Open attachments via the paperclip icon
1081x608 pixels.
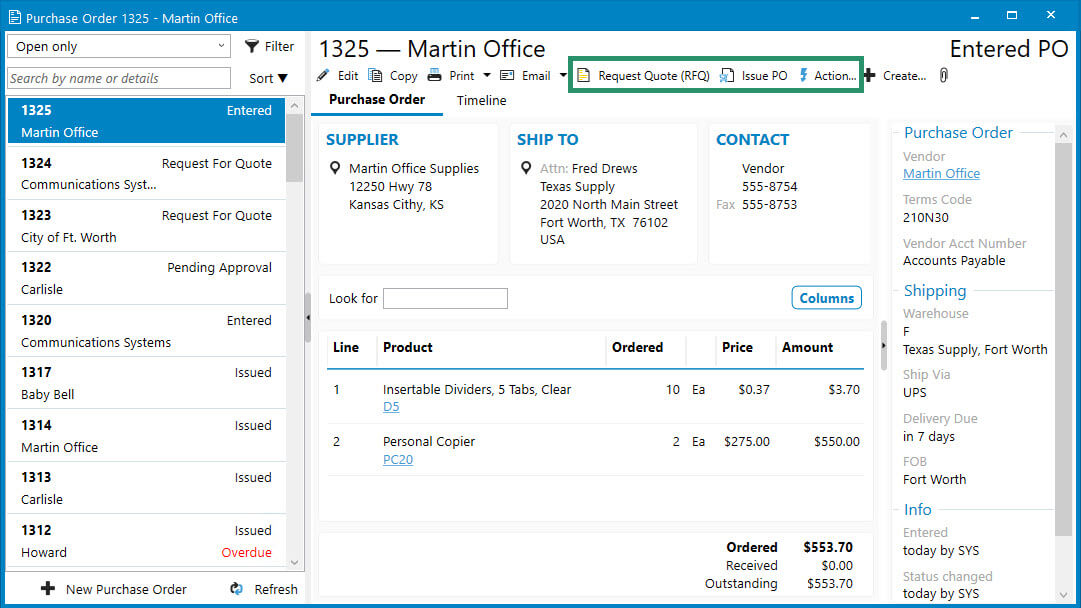click(x=944, y=76)
